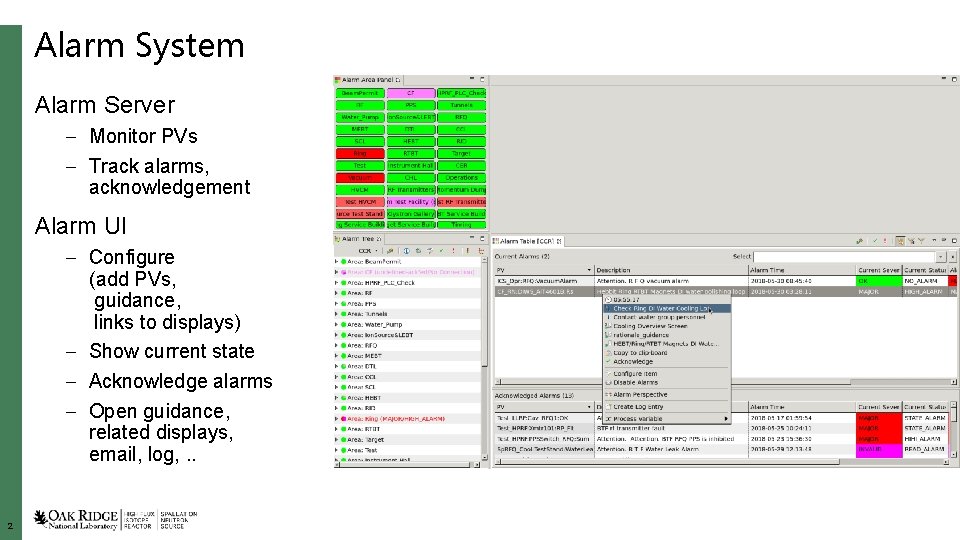Click un-acknowledge icon in Alarm Table toolbar
This screenshot has height=540, width=960.
885,241
